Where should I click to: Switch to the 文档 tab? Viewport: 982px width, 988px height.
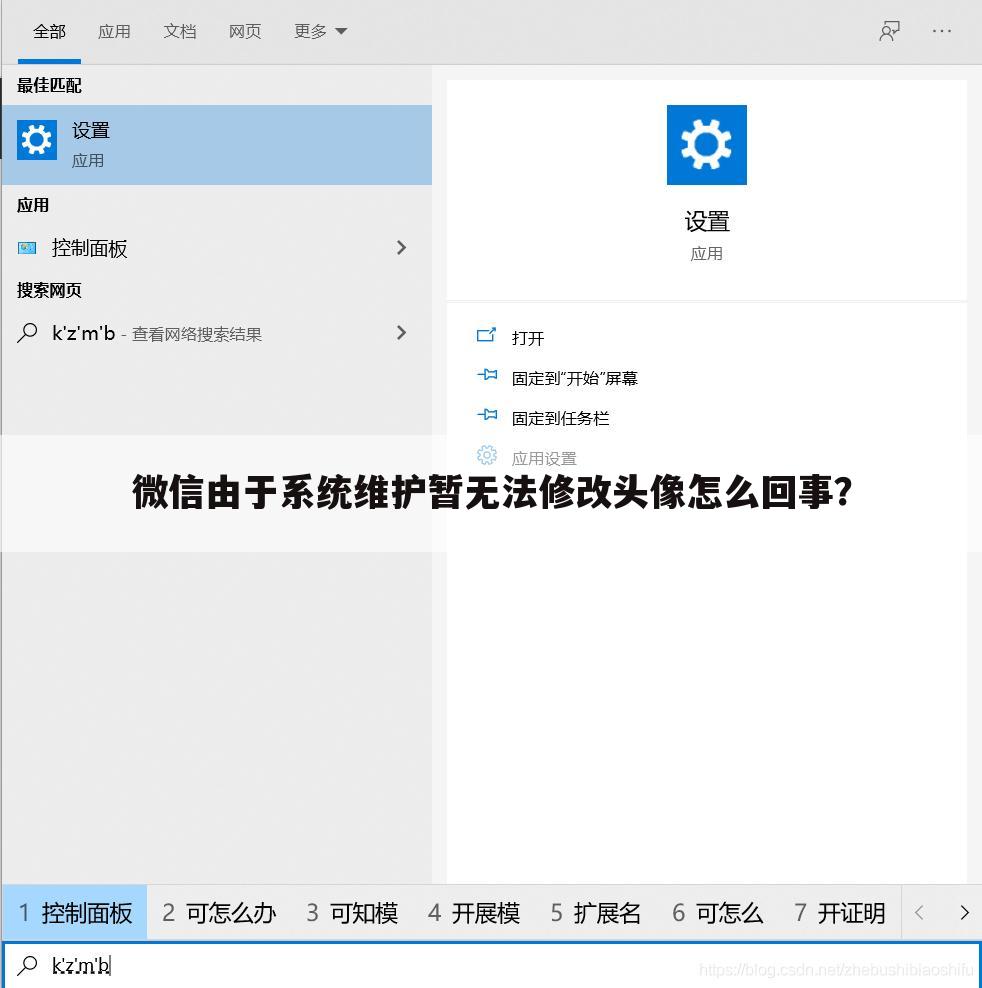[180, 31]
